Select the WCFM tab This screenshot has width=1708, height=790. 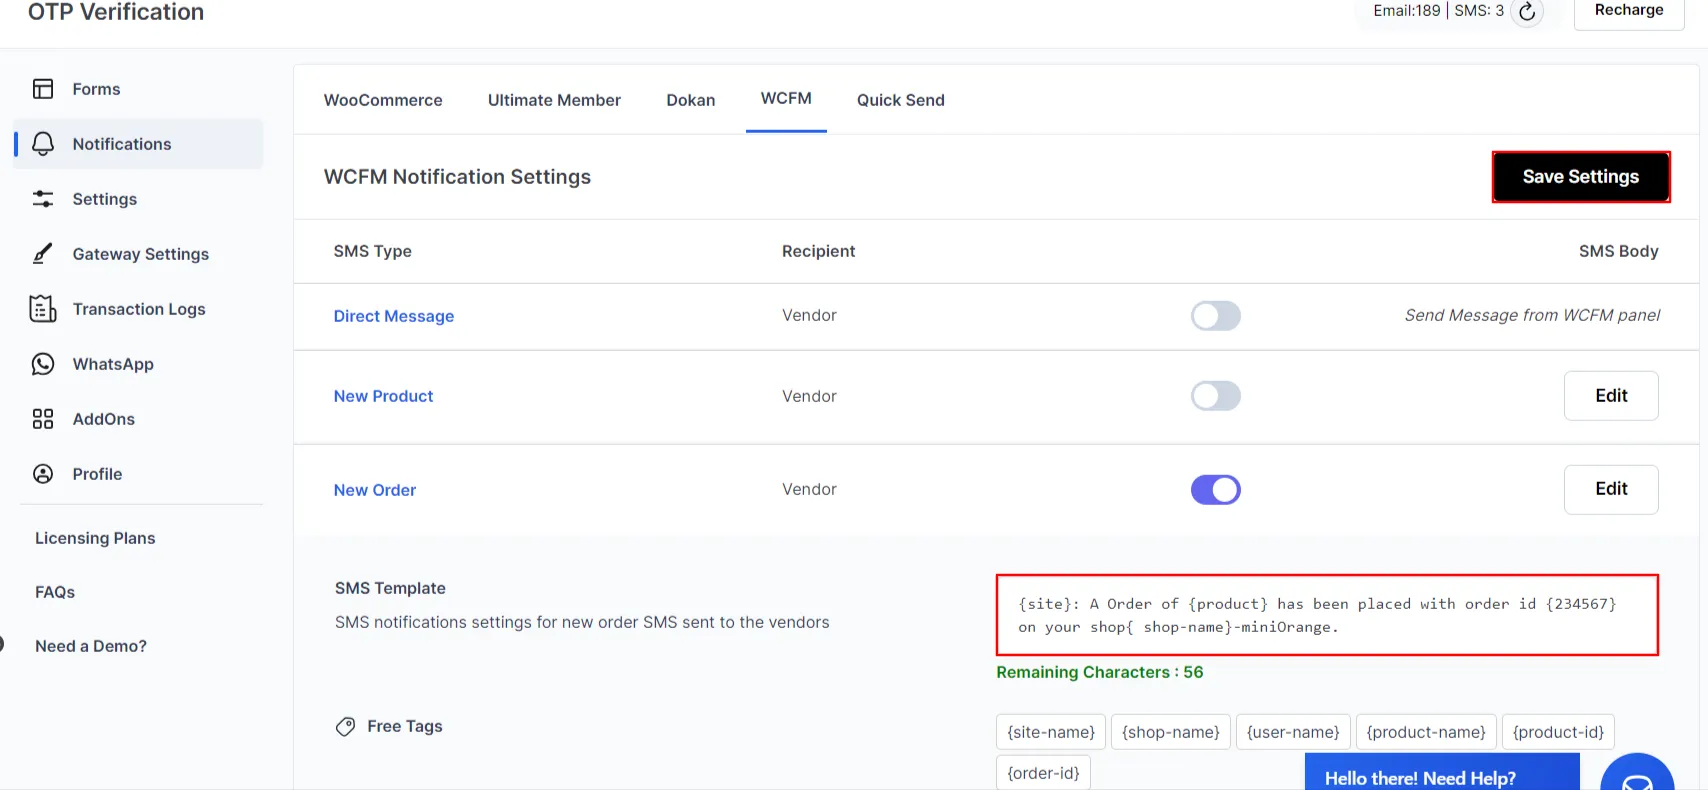tap(786, 98)
